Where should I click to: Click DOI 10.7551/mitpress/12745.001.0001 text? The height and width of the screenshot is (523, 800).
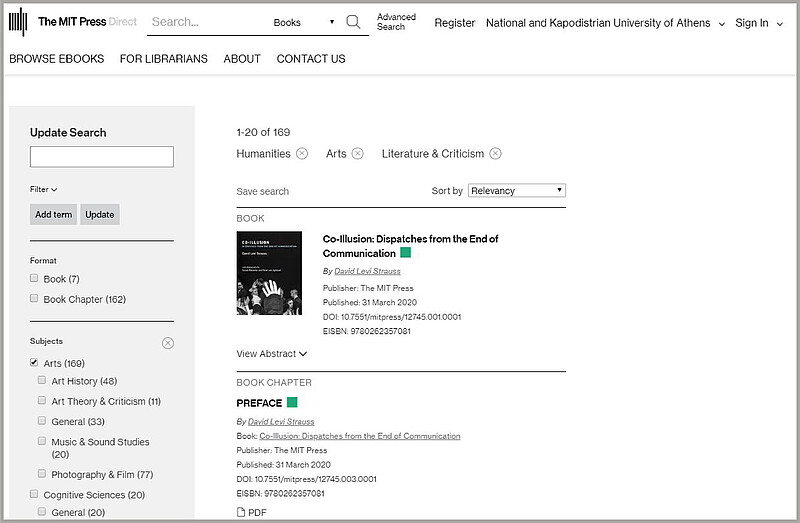(392, 317)
